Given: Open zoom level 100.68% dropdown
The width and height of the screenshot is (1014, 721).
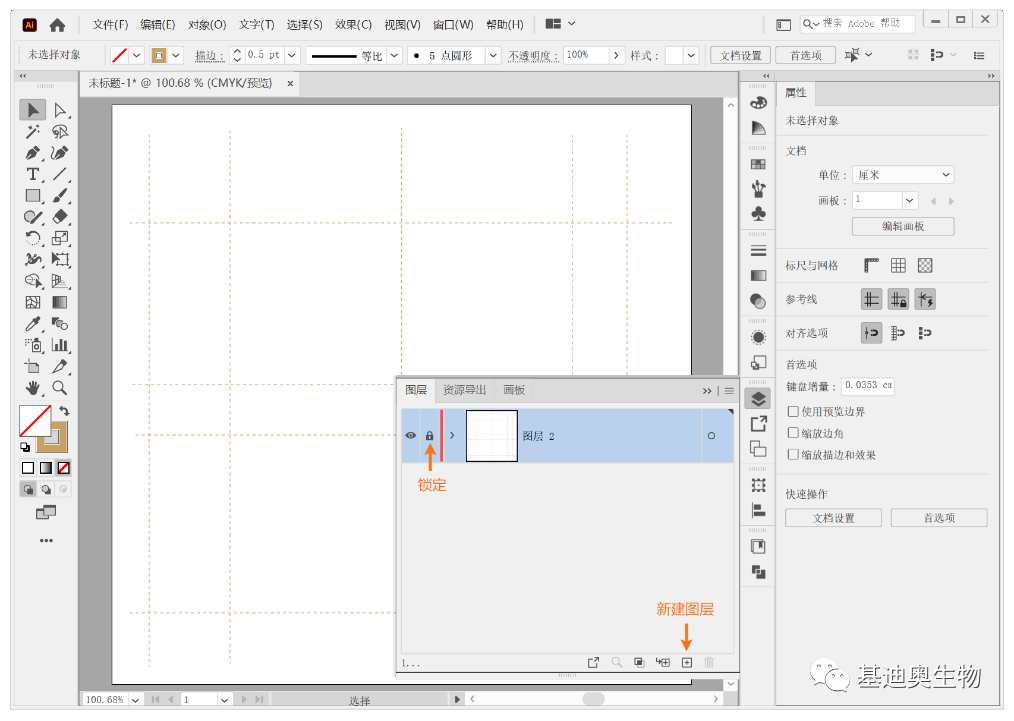Looking at the screenshot, I should 135,700.
